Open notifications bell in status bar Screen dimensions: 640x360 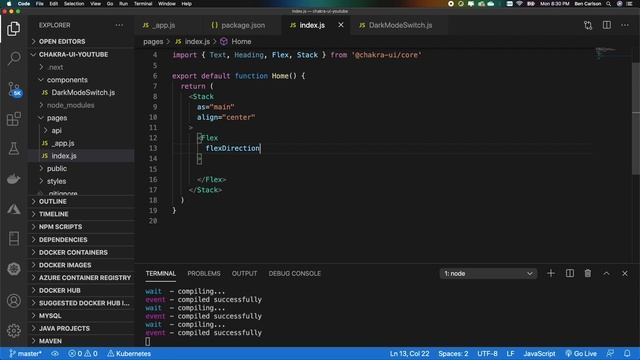coord(627,353)
